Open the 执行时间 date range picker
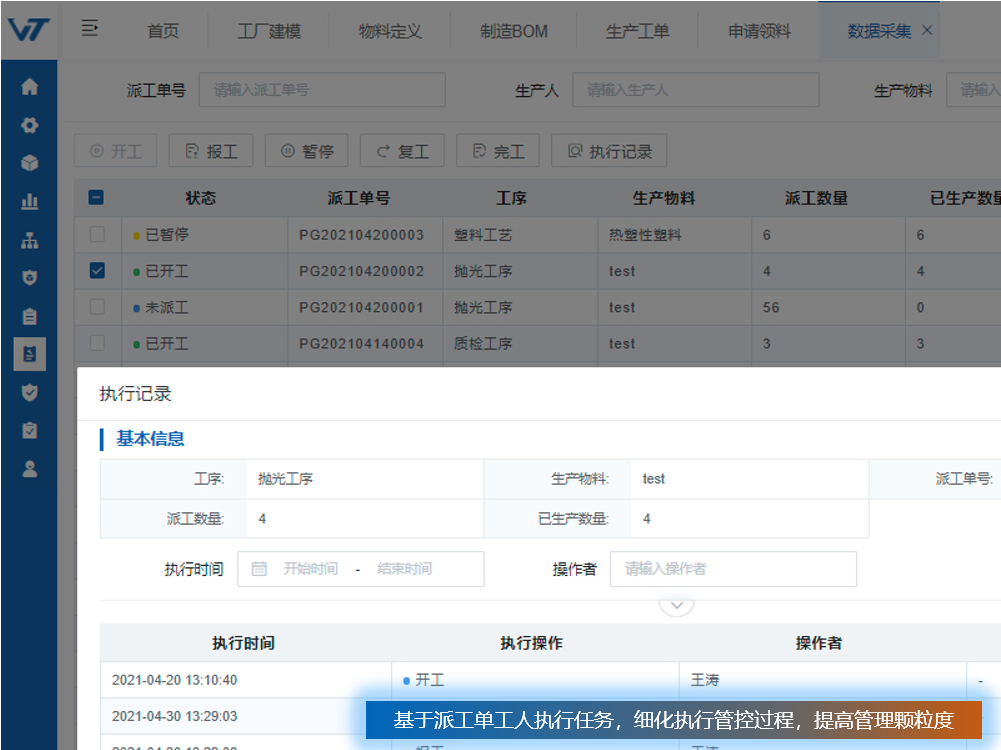Image resolution: width=1001 pixels, height=750 pixels. [x=360, y=569]
